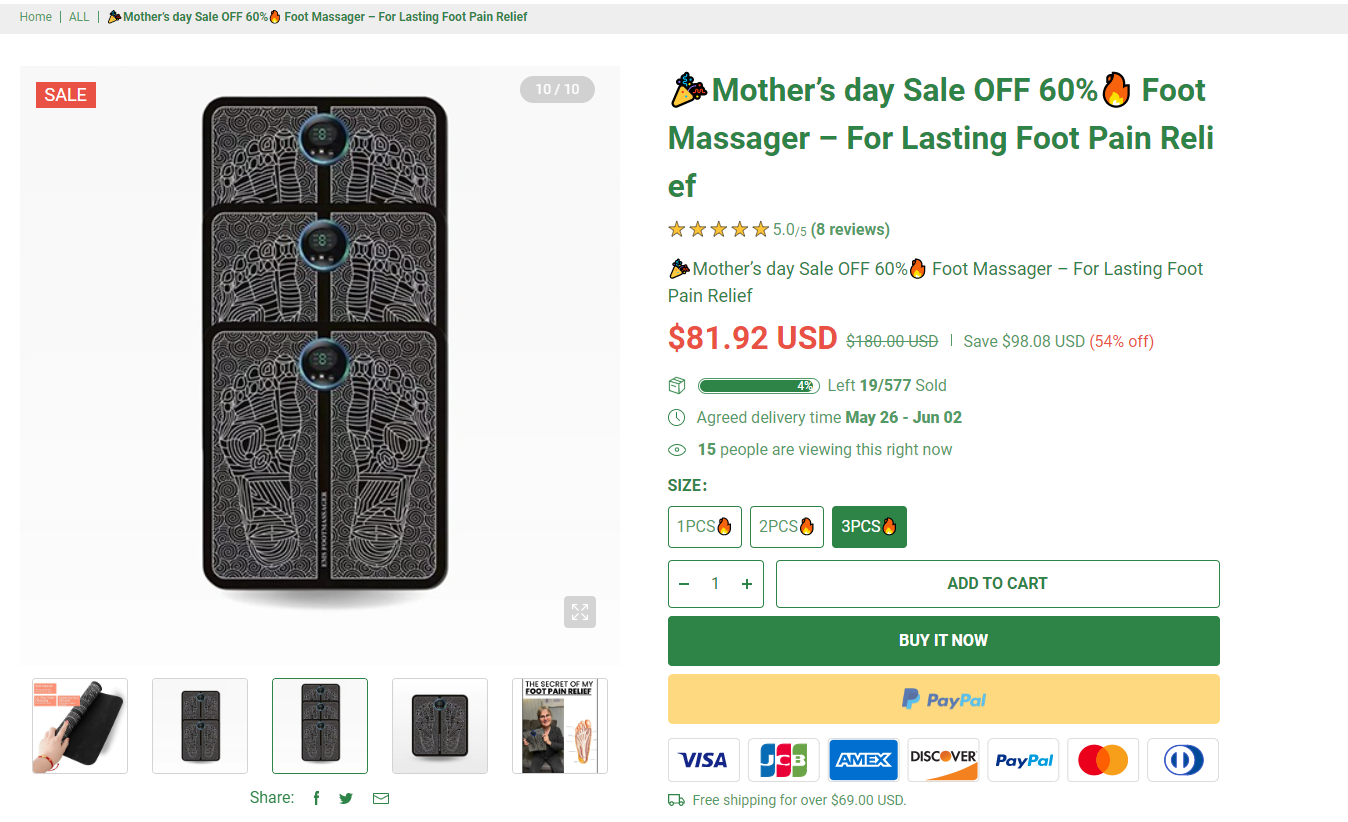1348x822 pixels.
Task: Select the 2PCS size option
Action: click(787, 527)
